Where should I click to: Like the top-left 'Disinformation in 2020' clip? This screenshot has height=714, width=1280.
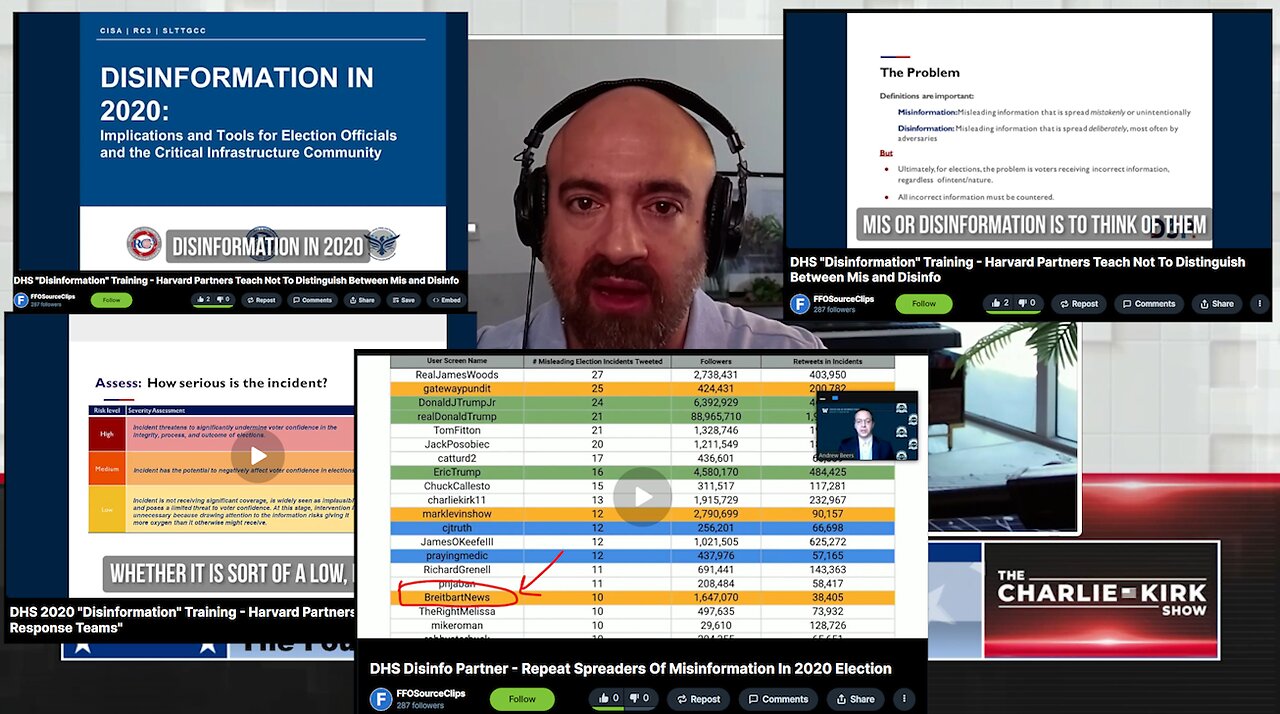point(203,299)
